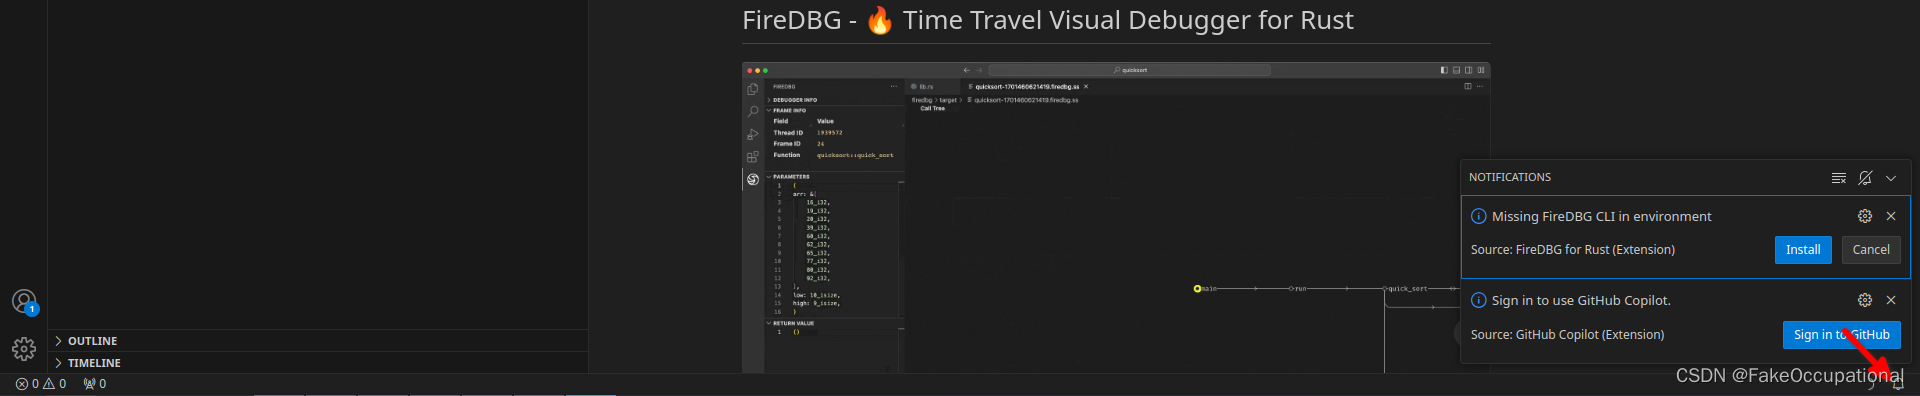
Task: Click the notification bell in status bar
Action: (x=1898, y=385)
